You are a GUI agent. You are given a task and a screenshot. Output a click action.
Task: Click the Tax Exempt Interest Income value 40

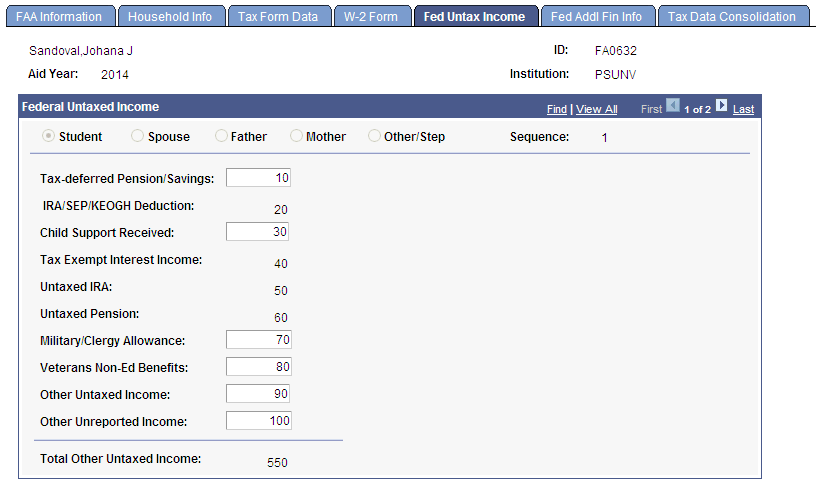tap(280, 264)
